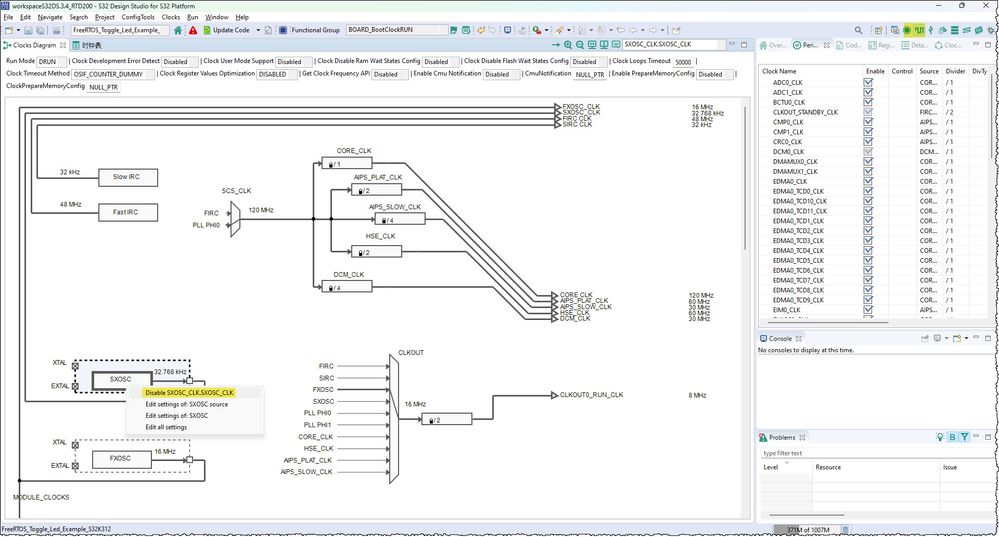The height and width of the screenshot is (537, 999).
Task: Click the XTAL pin marker next to SXOSC
Action: tap(75, 366)
